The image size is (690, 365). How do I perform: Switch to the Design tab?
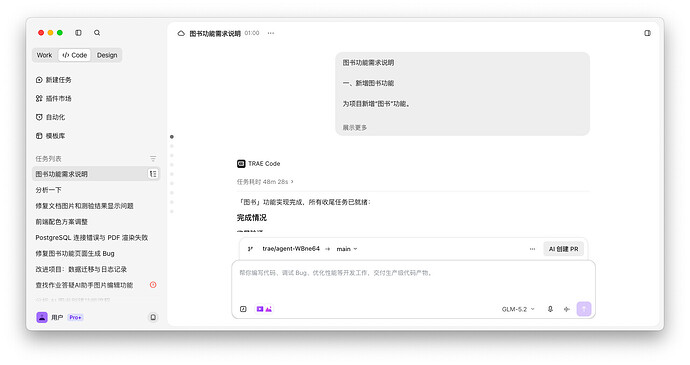tap(107, 55)
